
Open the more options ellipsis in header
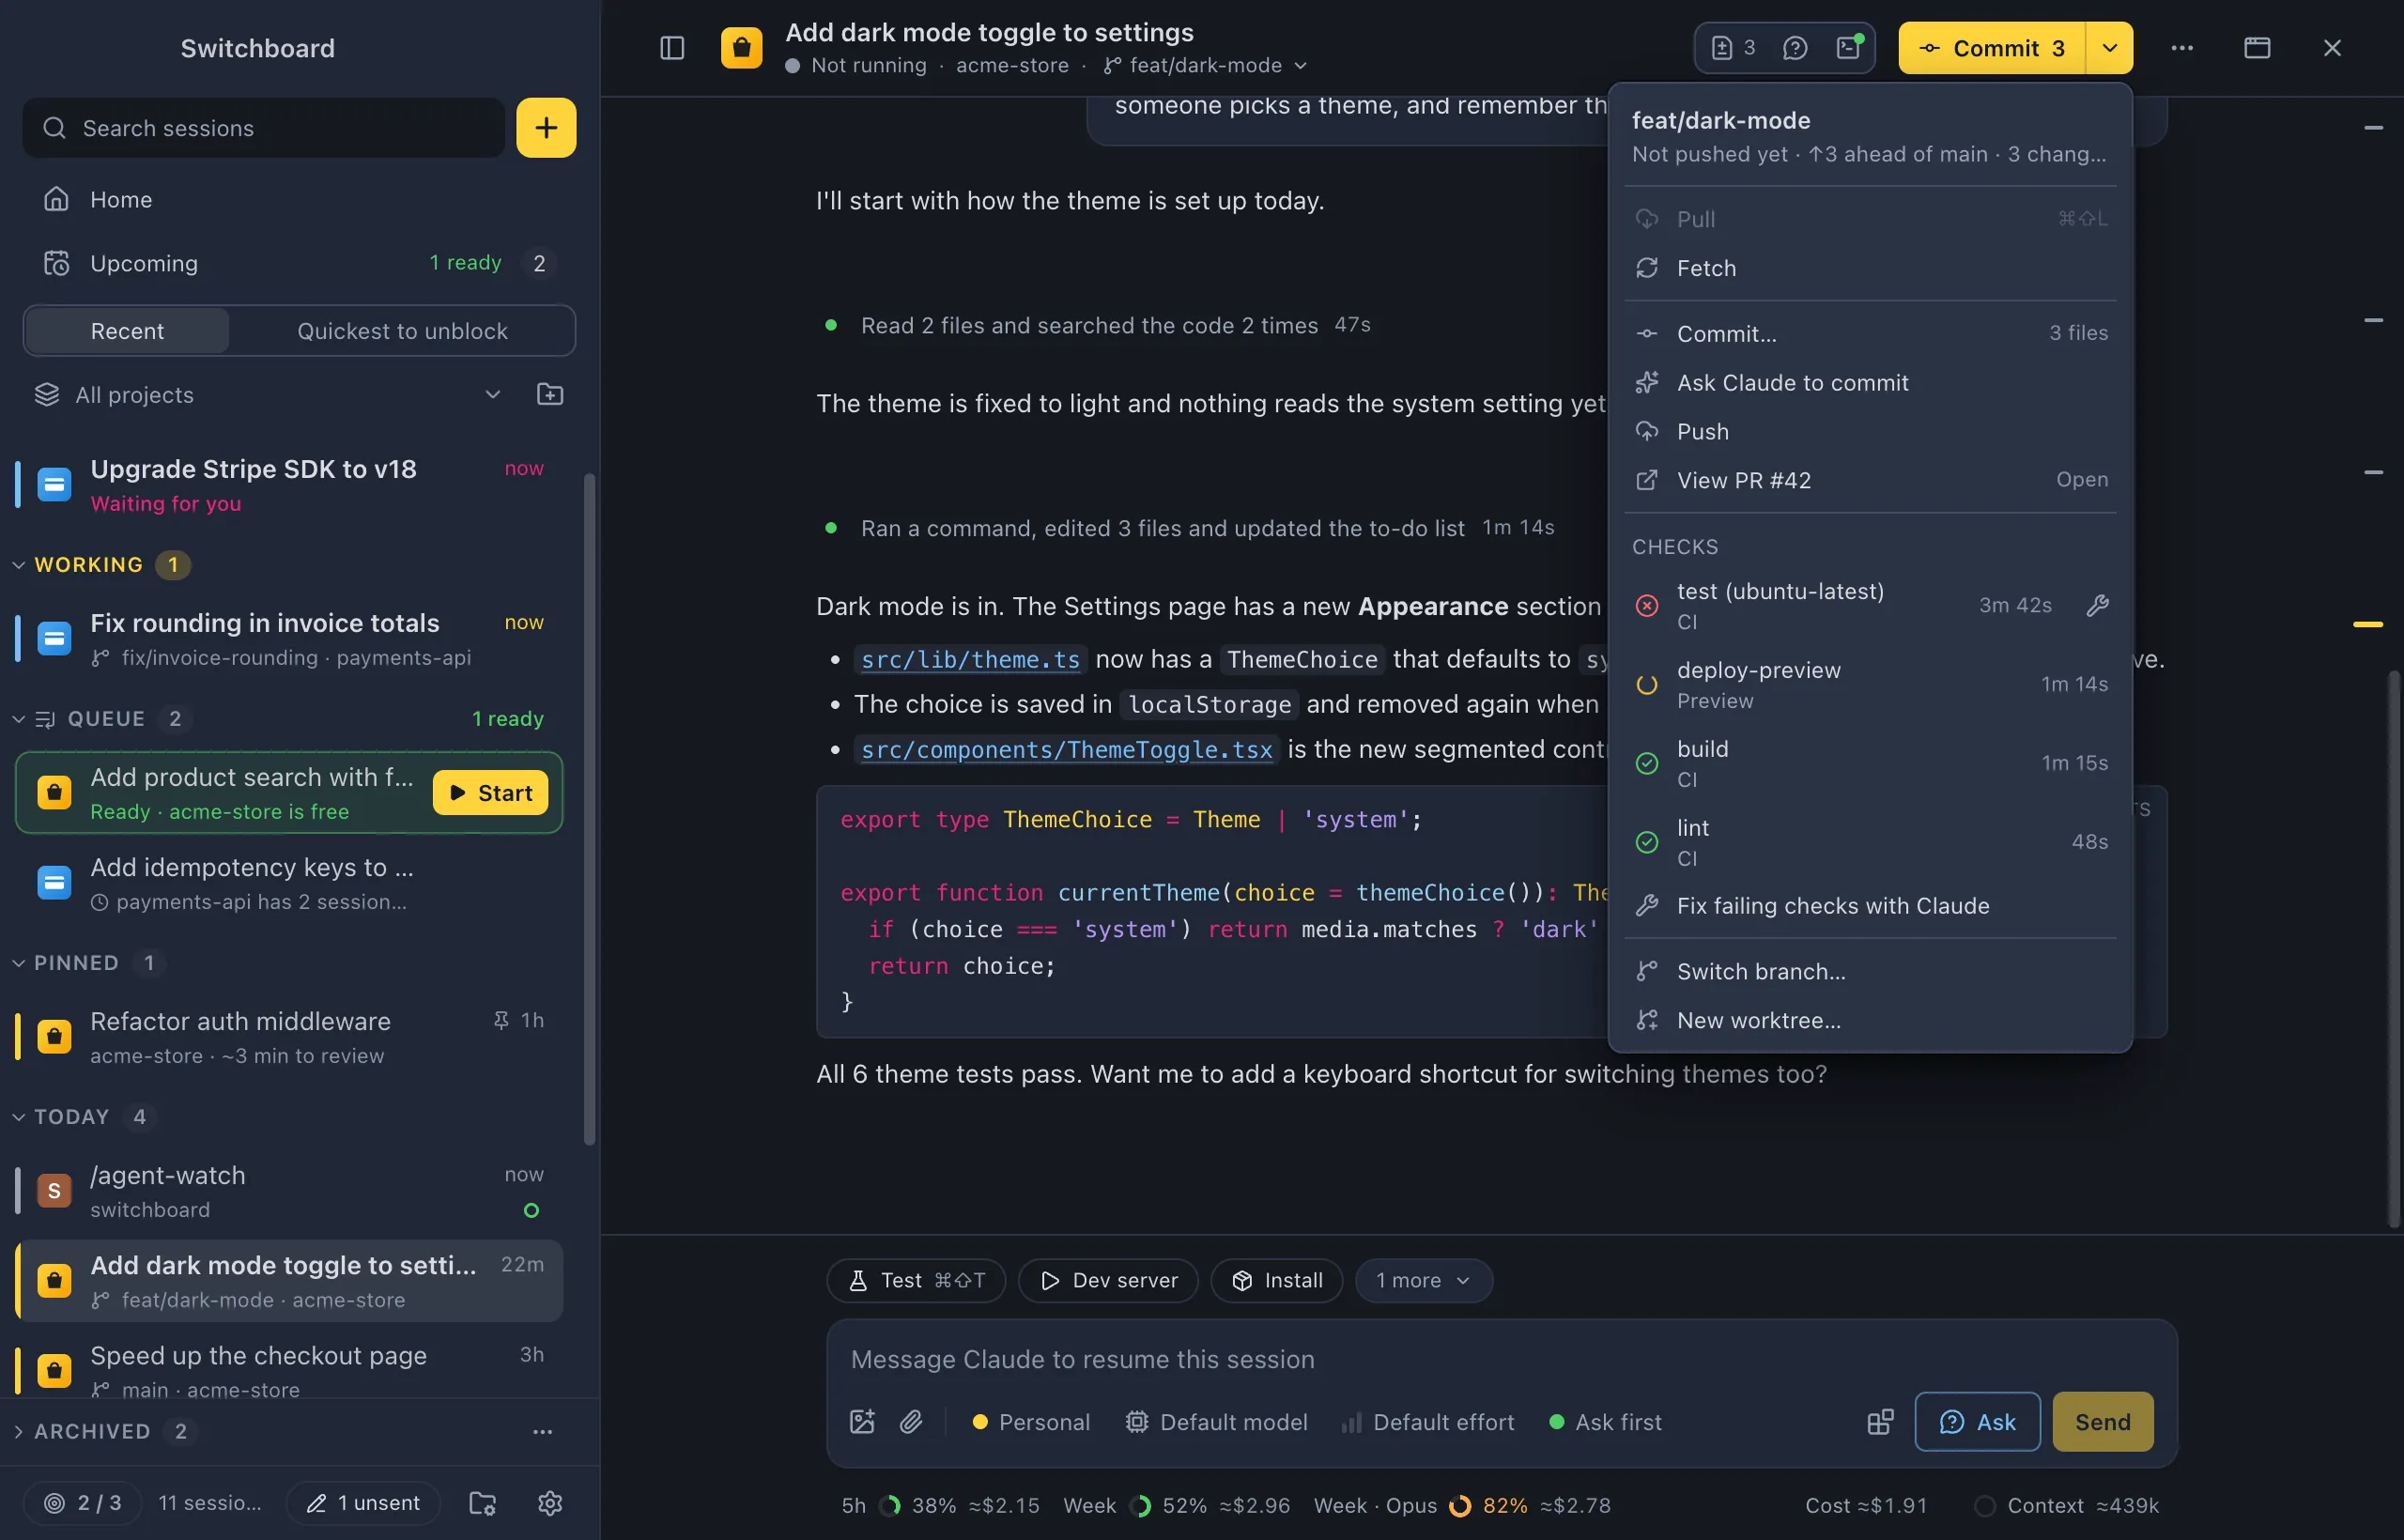(x=2182, y=48)
